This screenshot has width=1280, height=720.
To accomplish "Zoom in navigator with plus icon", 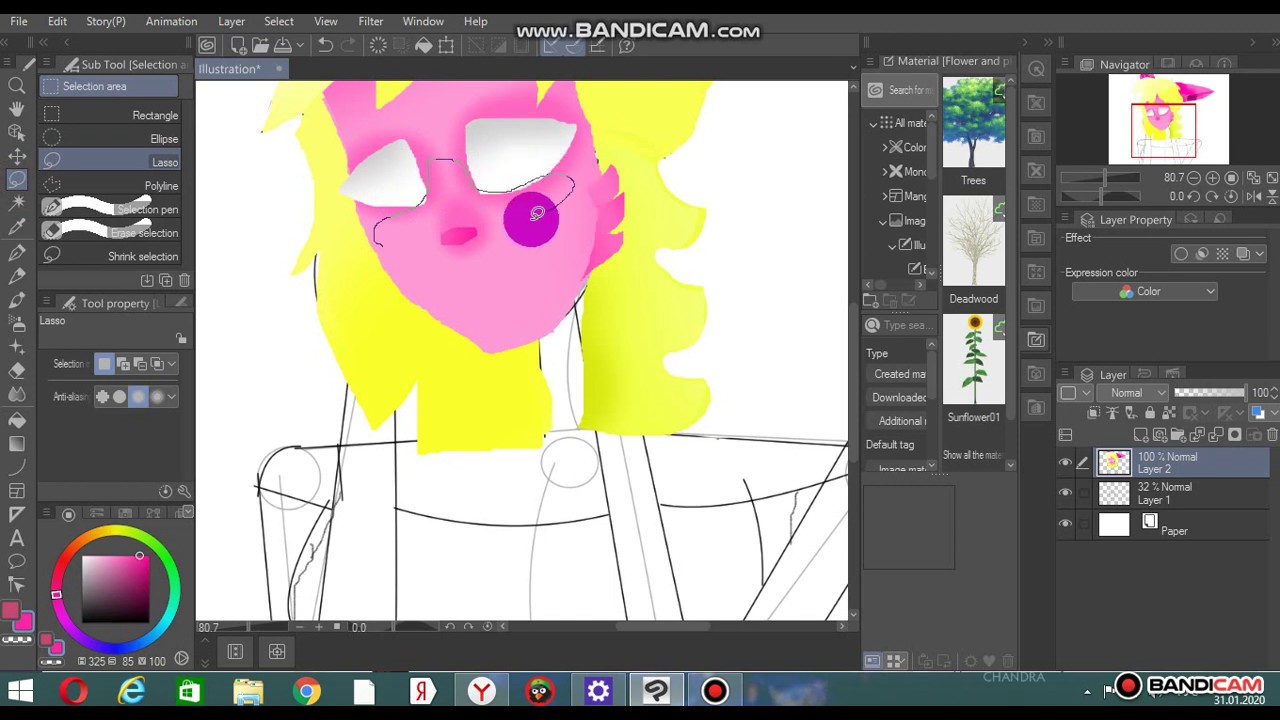I will pyautogui.click(x=1213, y=177).
